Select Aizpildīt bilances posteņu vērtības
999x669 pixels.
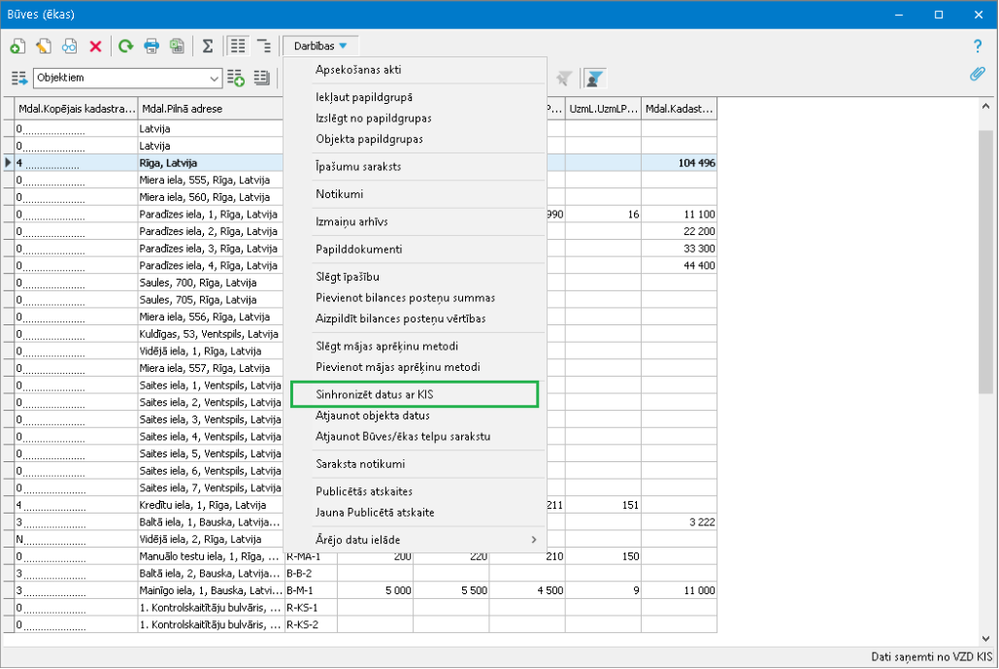tap(415, 319)
